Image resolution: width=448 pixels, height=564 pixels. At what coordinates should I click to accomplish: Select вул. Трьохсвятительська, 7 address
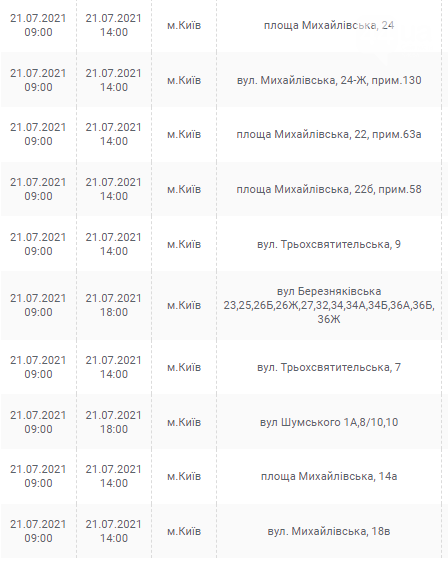point(329,368)
